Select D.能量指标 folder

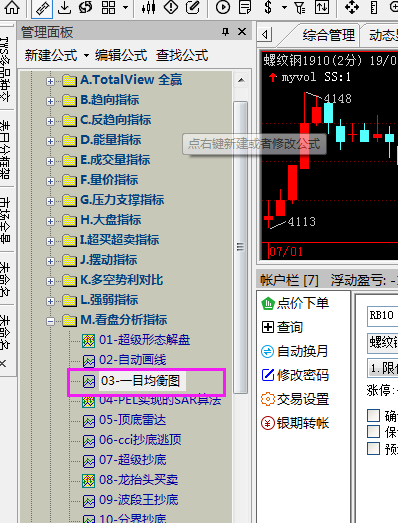(x=111, y=140)
